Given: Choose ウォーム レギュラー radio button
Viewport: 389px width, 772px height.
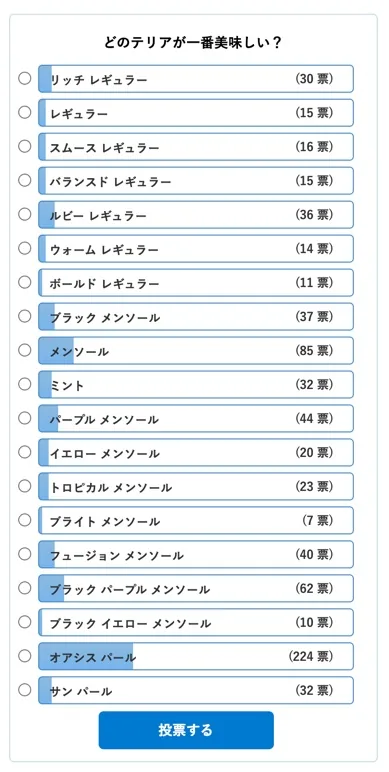Looking at the screenshot, I should click(x=25, y=248).
